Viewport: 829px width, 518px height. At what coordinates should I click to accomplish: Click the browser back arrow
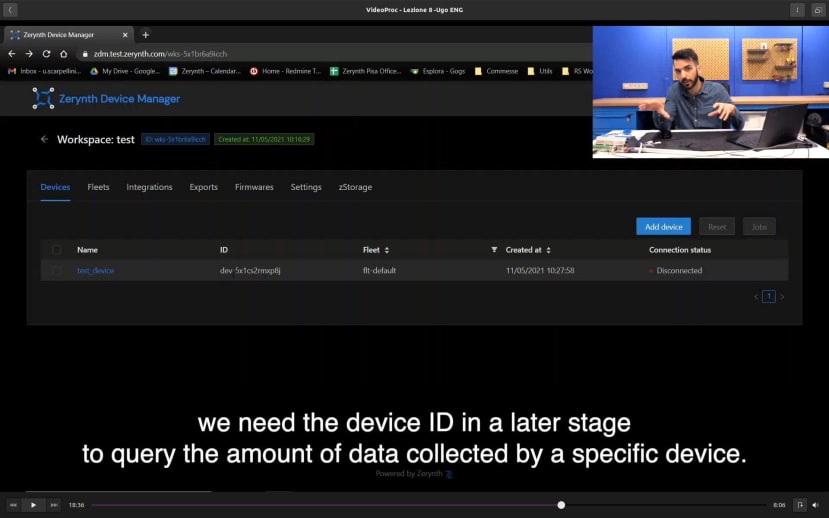(x=12, y=53)
